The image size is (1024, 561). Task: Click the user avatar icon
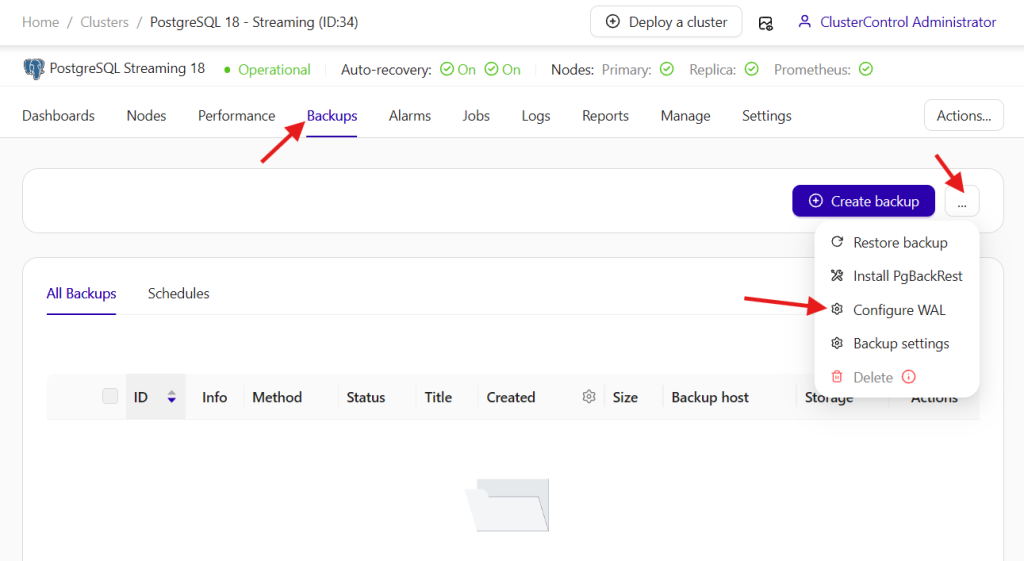[805, 22]
